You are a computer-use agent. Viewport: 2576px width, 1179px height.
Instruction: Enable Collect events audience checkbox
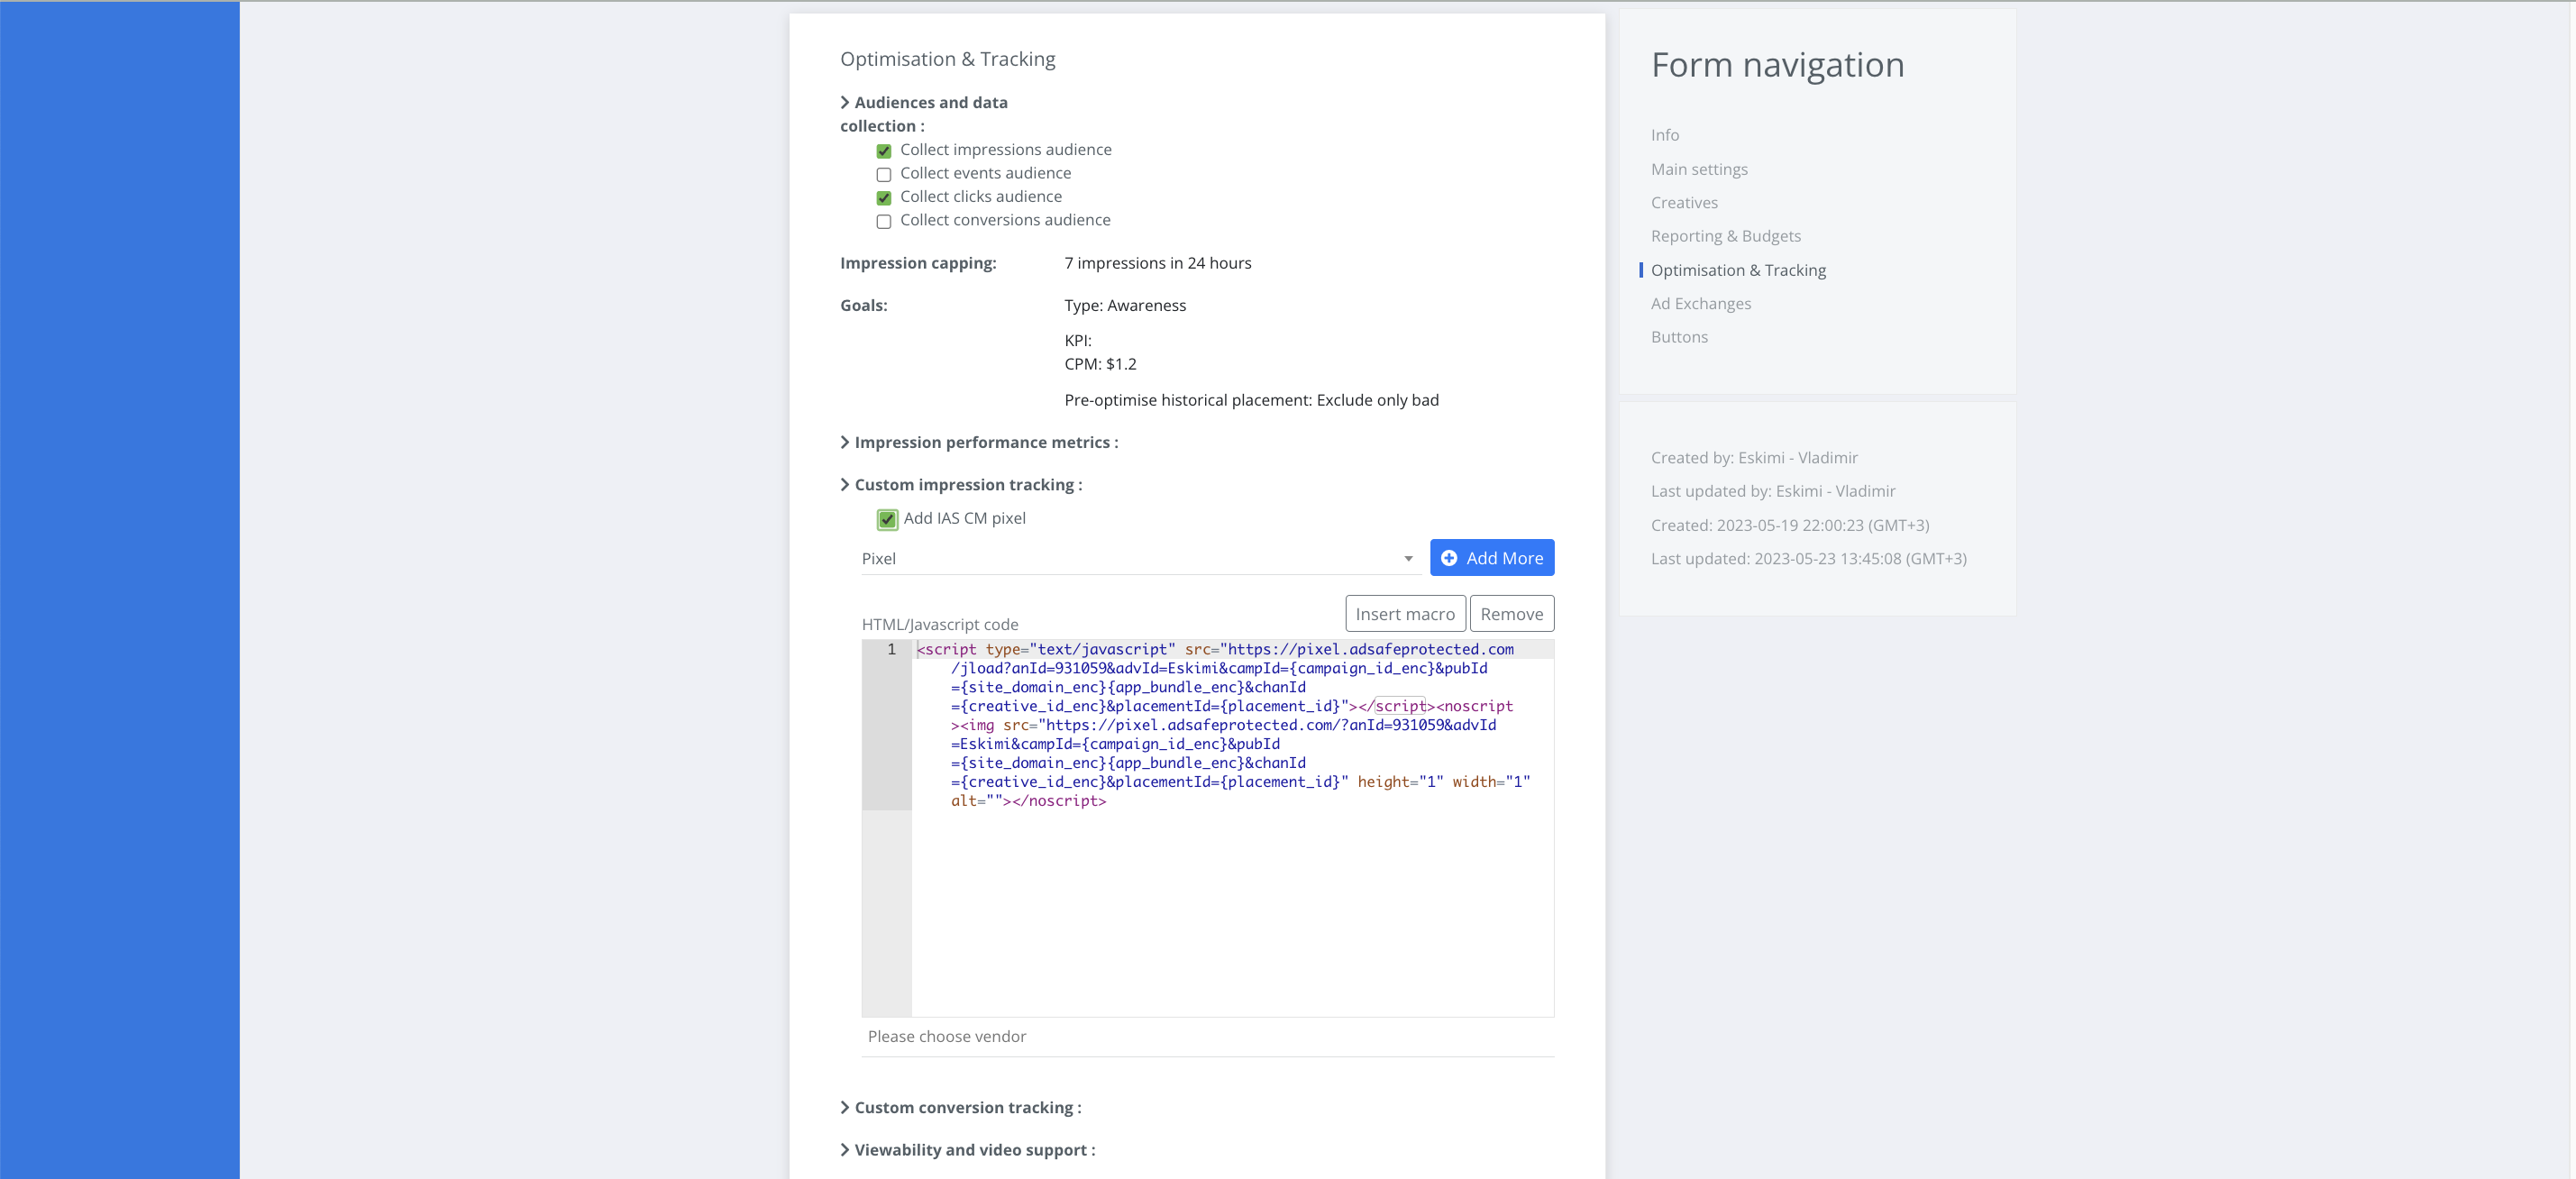(x=883, y=174)
